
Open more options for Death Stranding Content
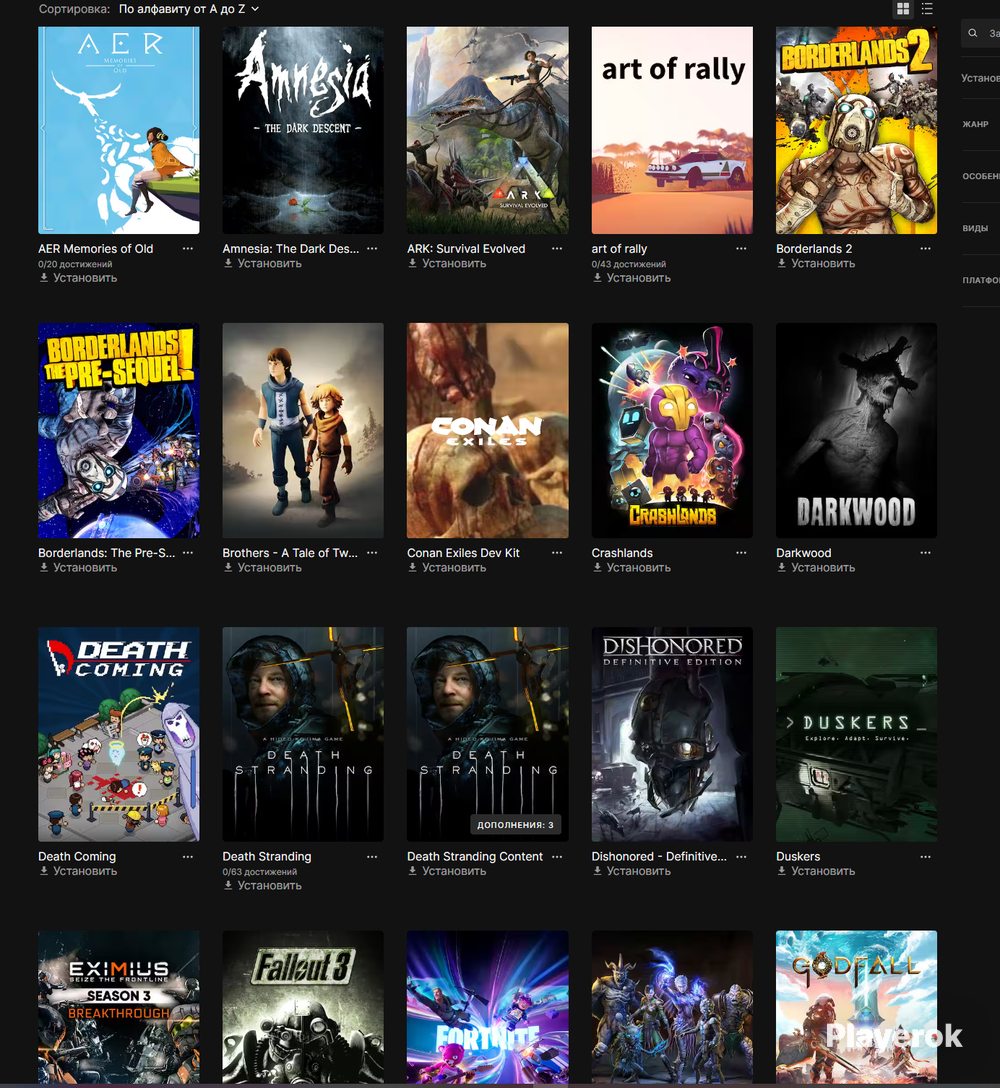point(557,857)
